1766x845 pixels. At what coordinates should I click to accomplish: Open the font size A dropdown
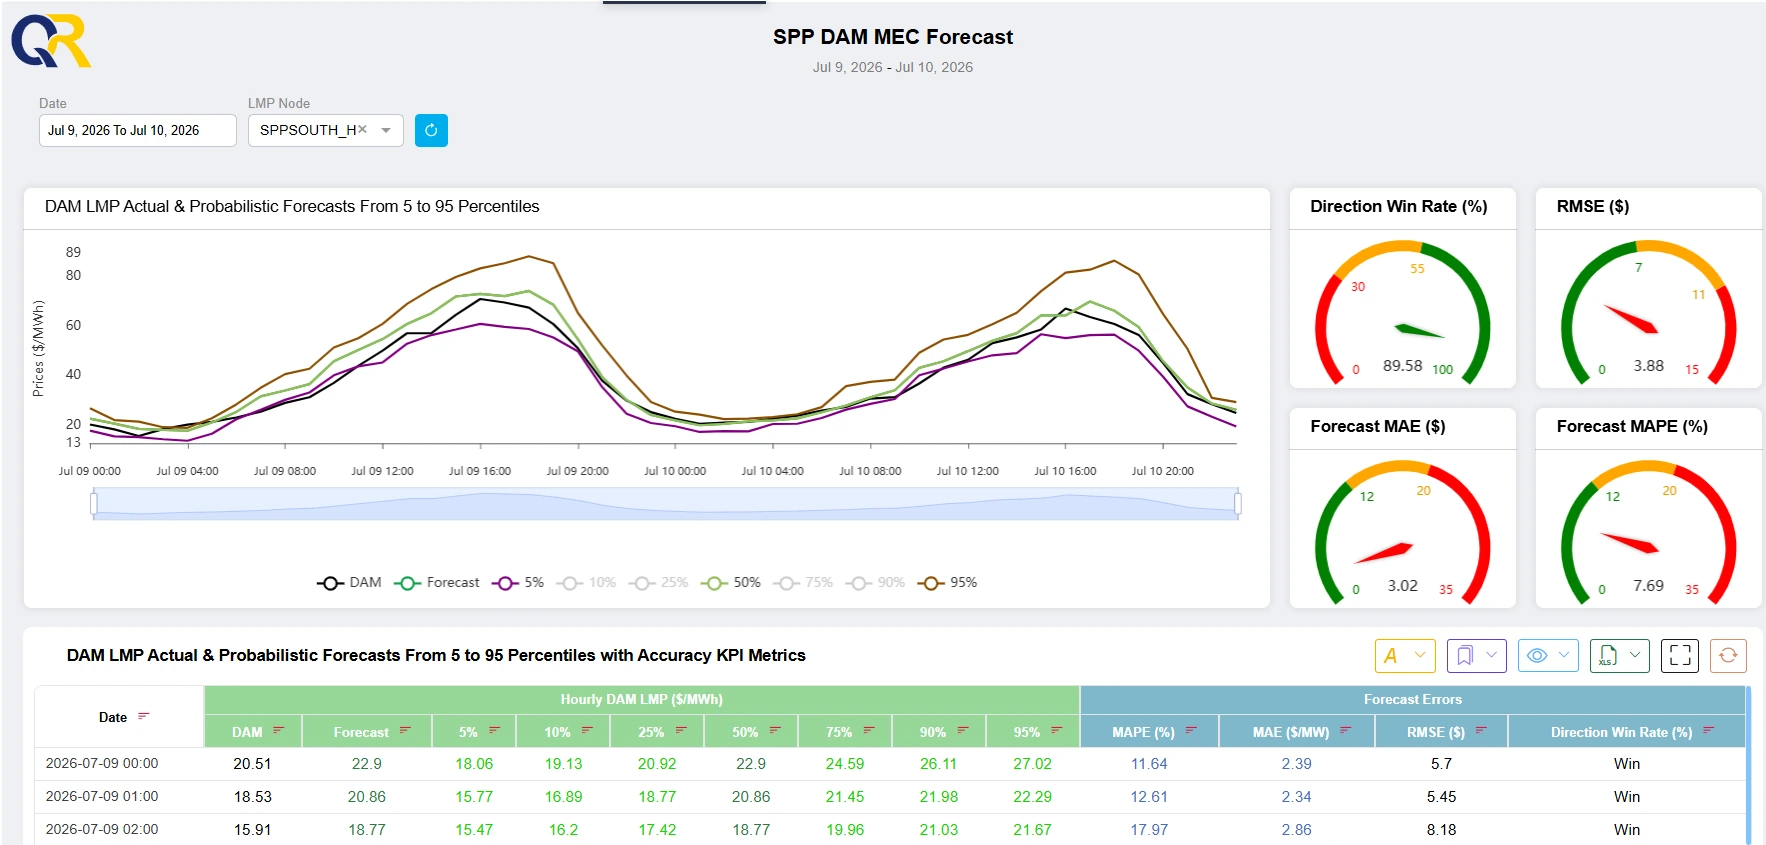pyautogui.click(x=1405, y=656)
